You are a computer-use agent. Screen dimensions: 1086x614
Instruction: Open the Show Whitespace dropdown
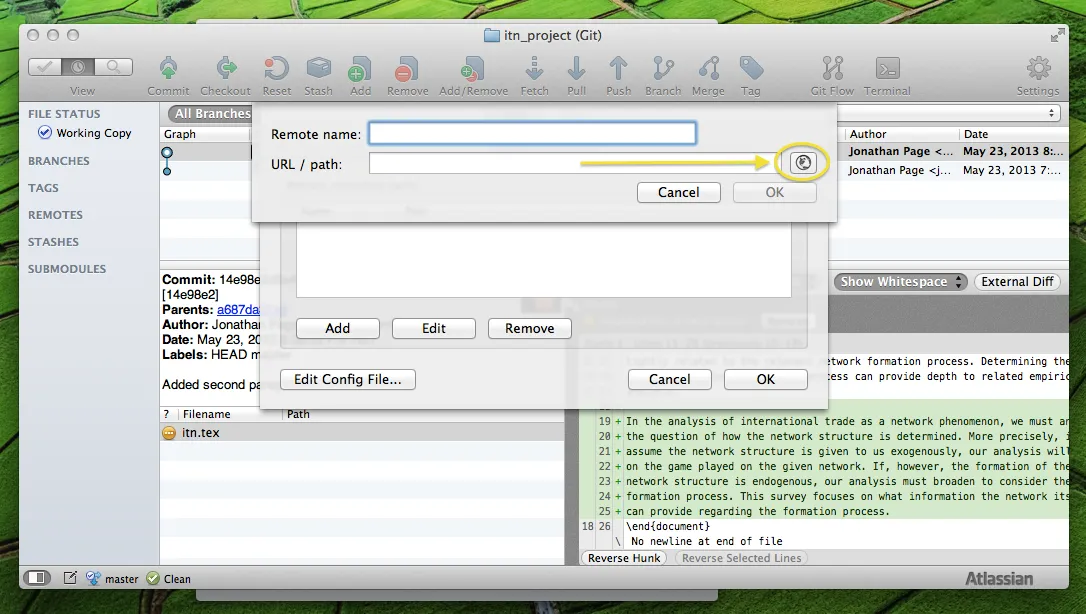[902, 282]
